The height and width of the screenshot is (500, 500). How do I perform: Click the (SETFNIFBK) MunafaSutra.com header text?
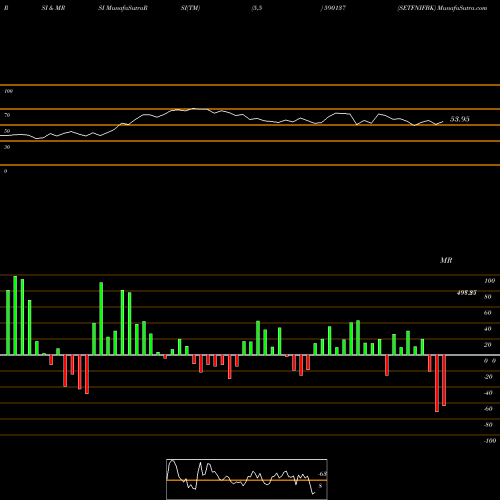click(x=442, y=8)
